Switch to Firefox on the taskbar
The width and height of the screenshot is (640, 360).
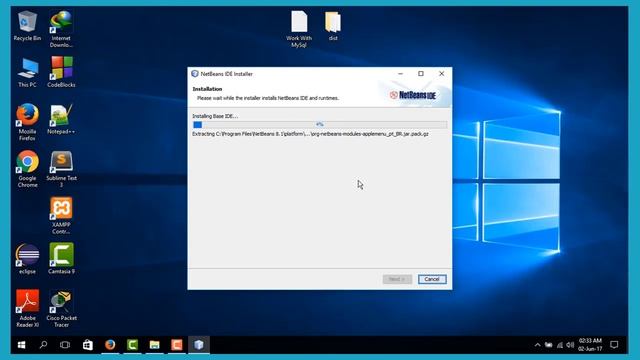pyautogui.click(x=110, y=345)
